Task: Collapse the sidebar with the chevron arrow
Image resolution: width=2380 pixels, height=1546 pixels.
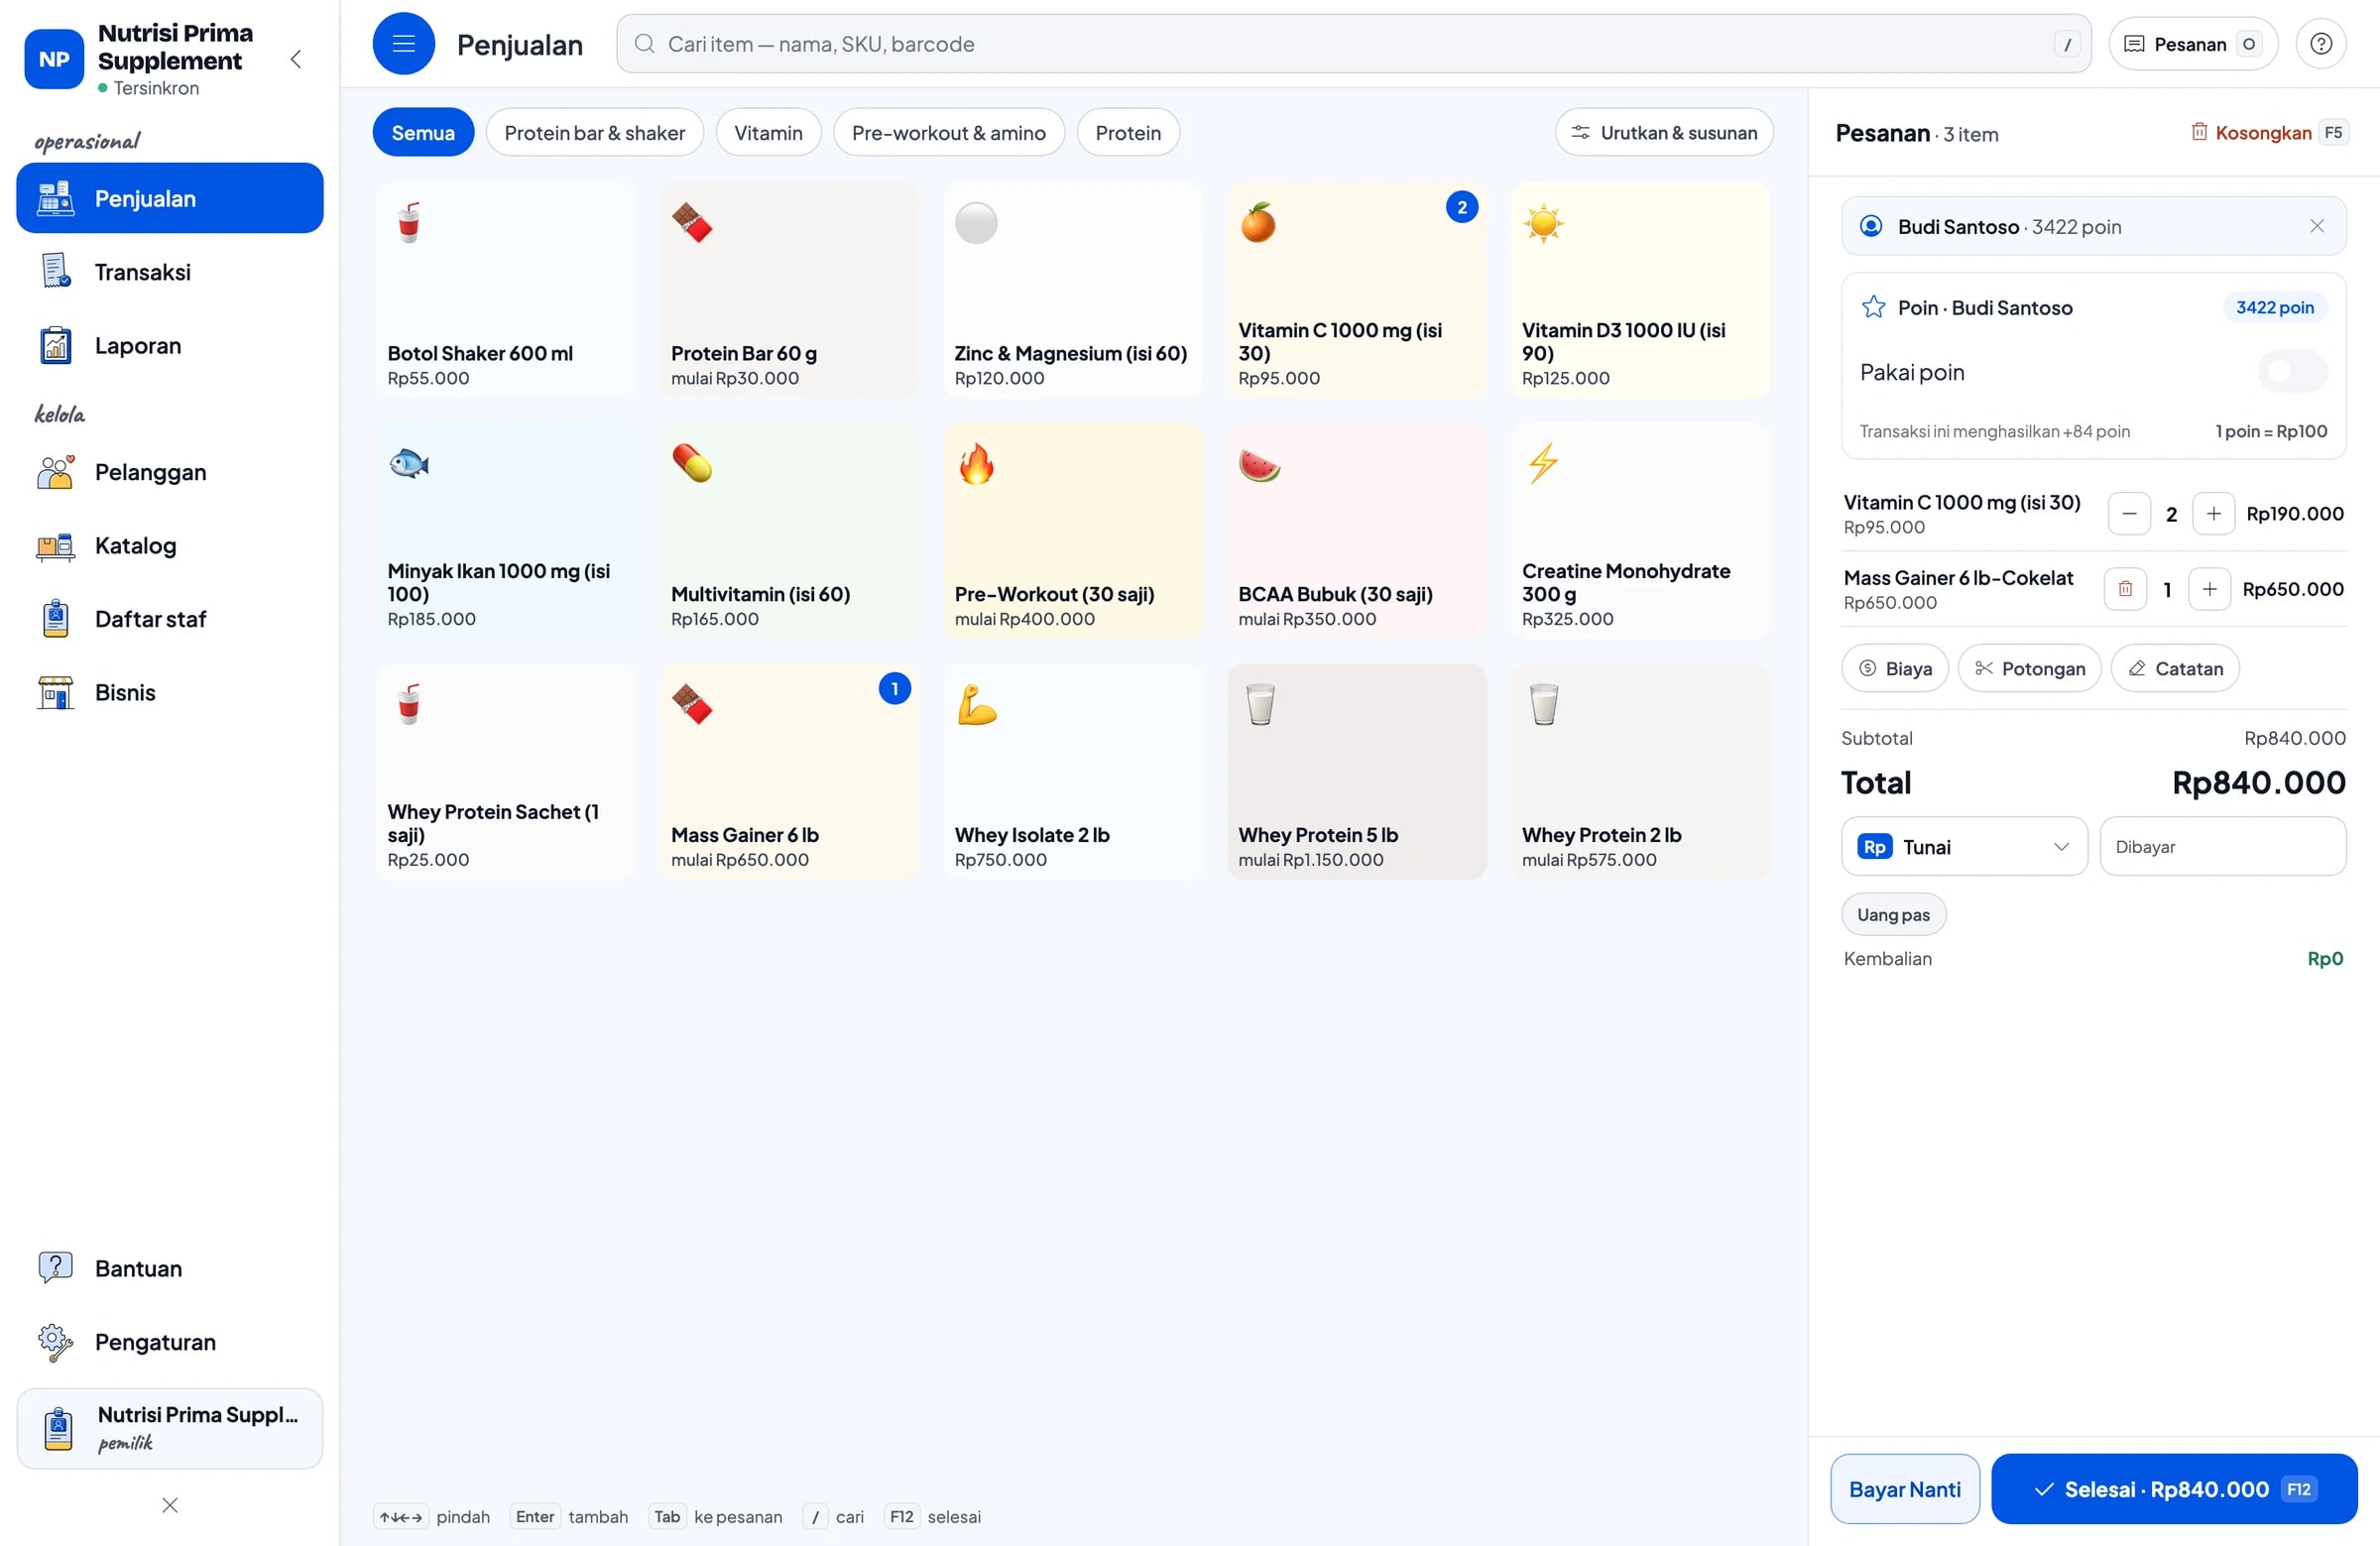Action: click(296, 59)
